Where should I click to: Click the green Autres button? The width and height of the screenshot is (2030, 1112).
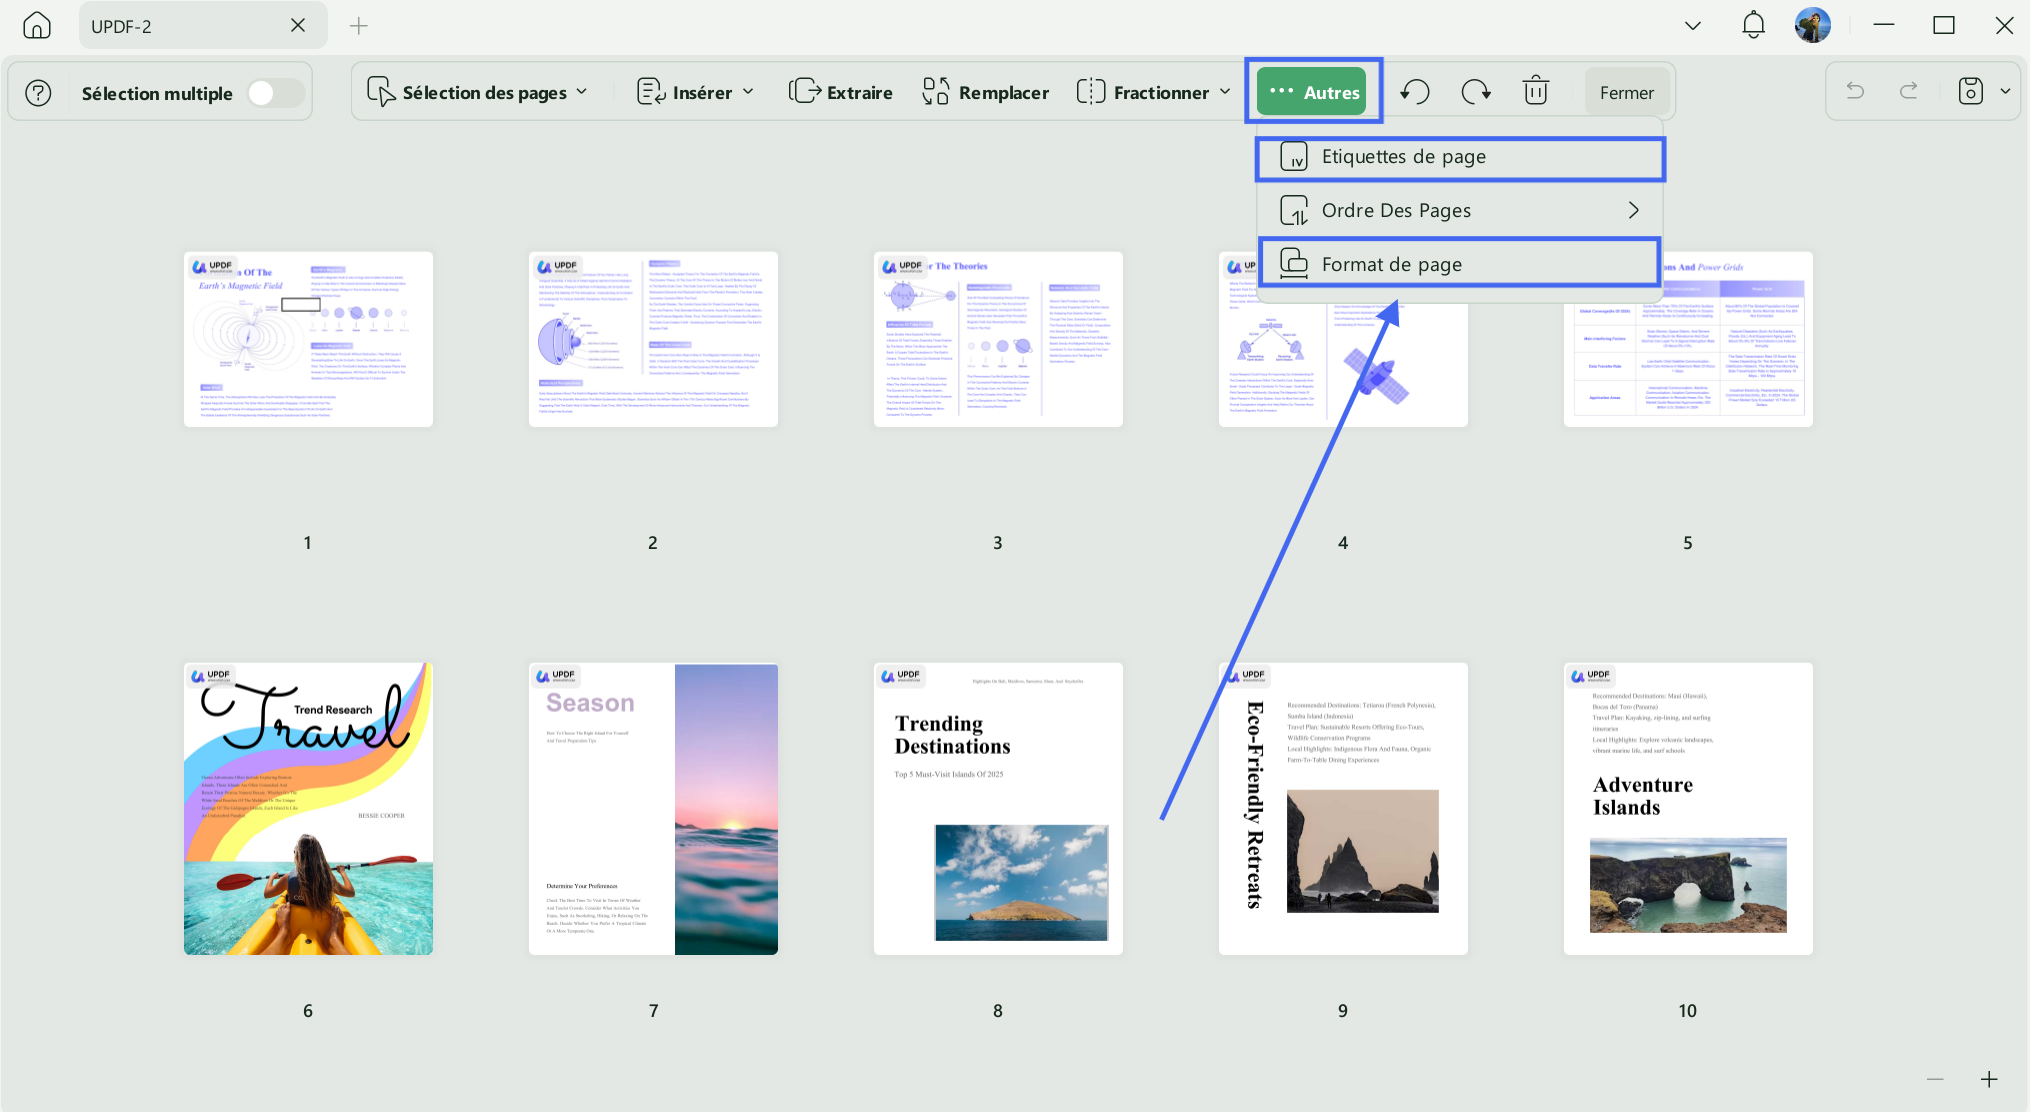tap(1312, 92)
